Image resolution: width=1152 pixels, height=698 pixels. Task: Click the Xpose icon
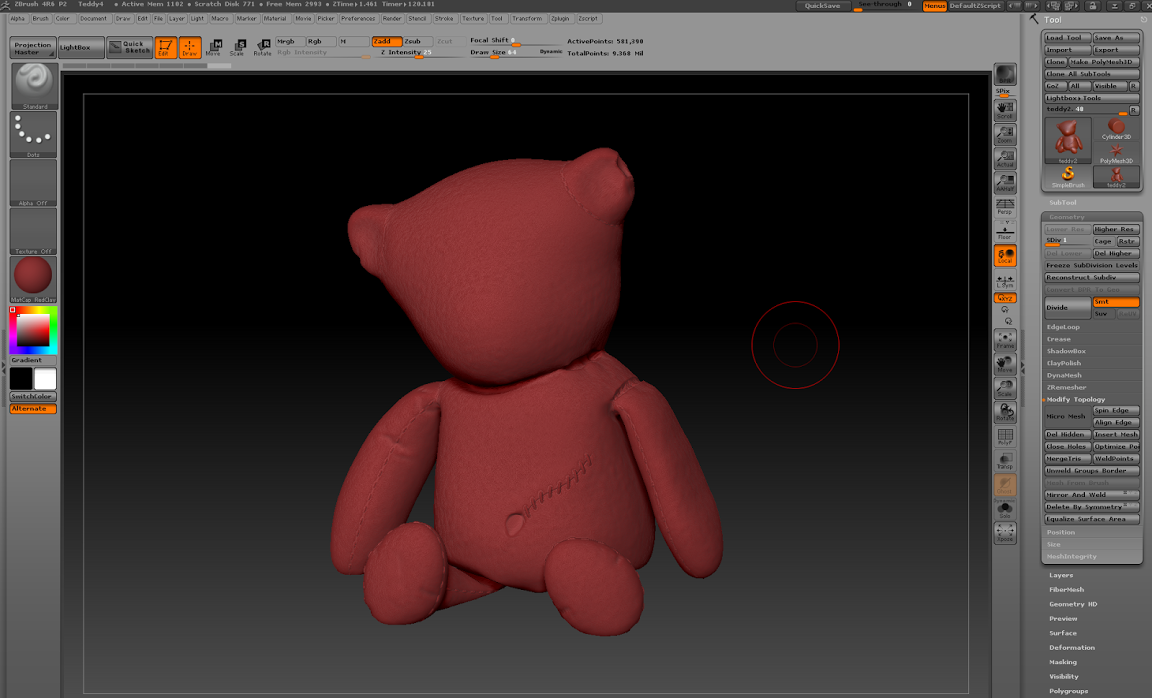coord(1005,533)
